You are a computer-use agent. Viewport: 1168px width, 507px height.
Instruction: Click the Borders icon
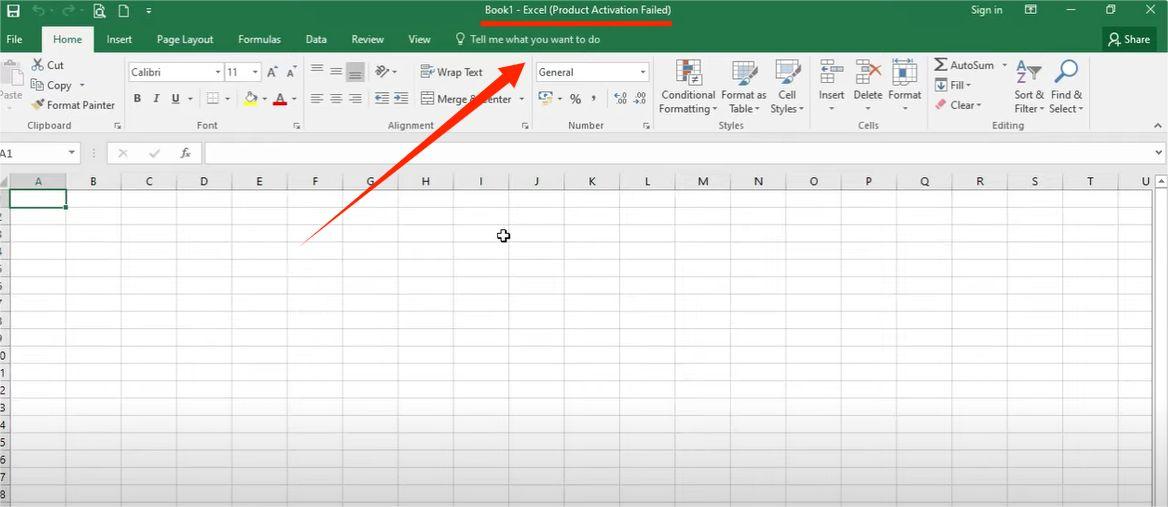click(x=212, y=98)
